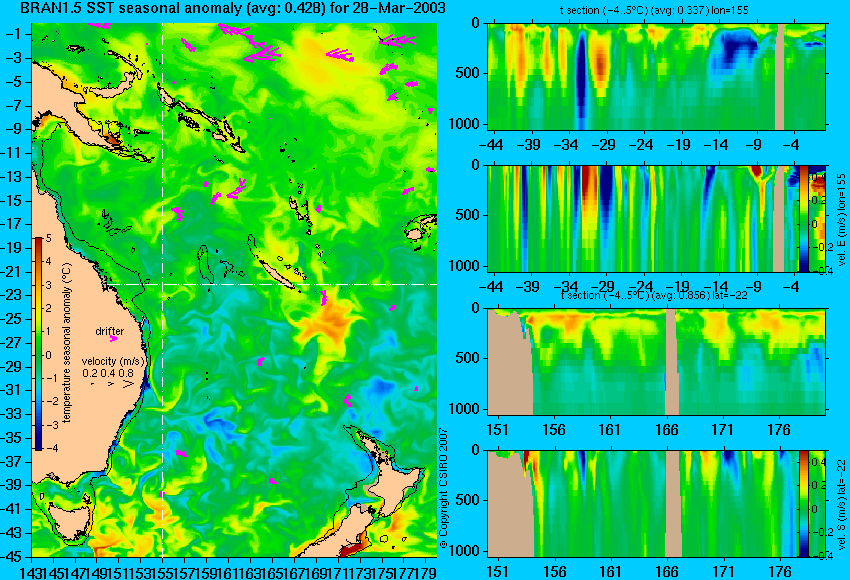
Task: Click the warm orange anomaly patch near 169E, 25S
Action: click(325, 321)
